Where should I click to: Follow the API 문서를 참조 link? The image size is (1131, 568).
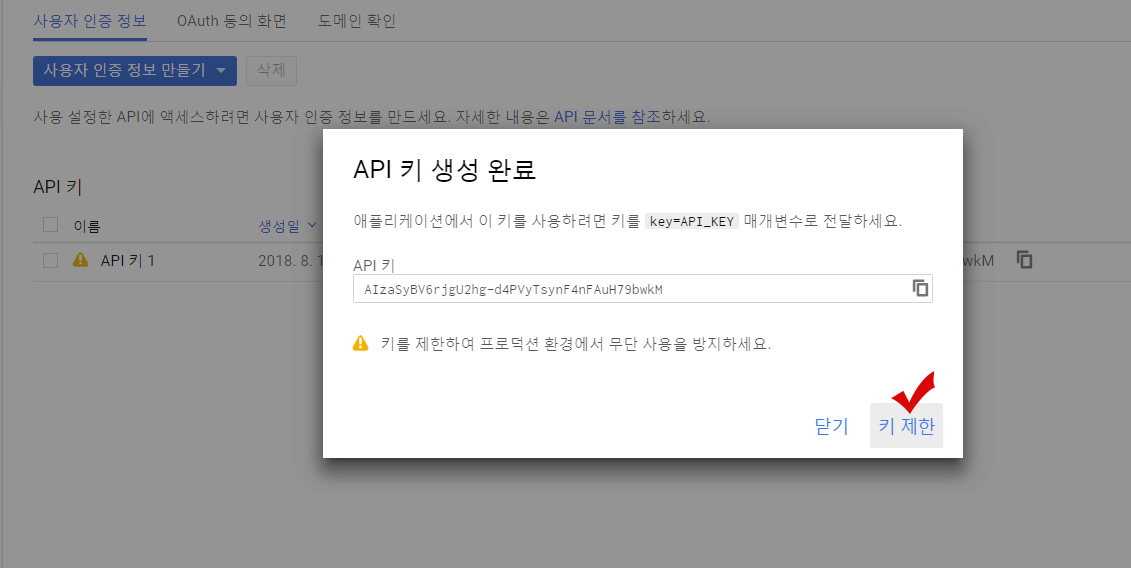[607, 117]
